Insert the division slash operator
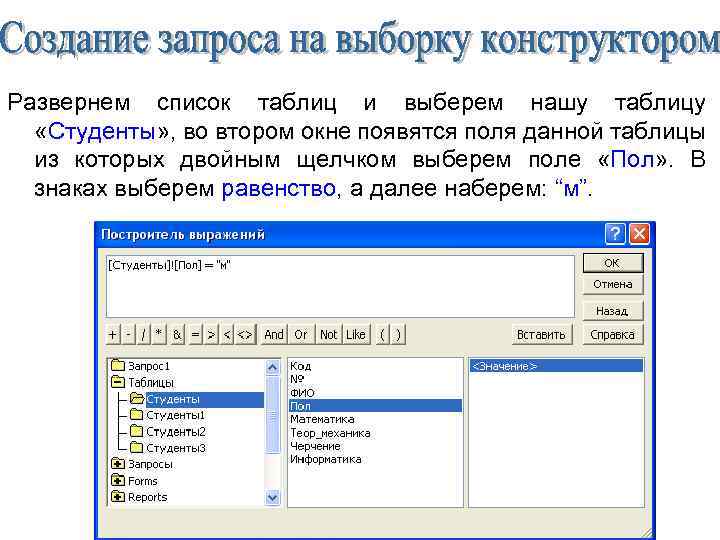Image resolution: width=720 pixels, height=540 pixels. click(144, 335)
